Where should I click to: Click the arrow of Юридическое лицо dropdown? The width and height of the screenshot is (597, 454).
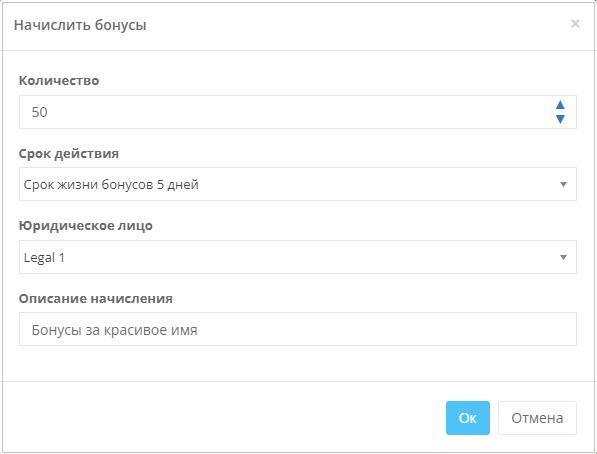point(563,257)
